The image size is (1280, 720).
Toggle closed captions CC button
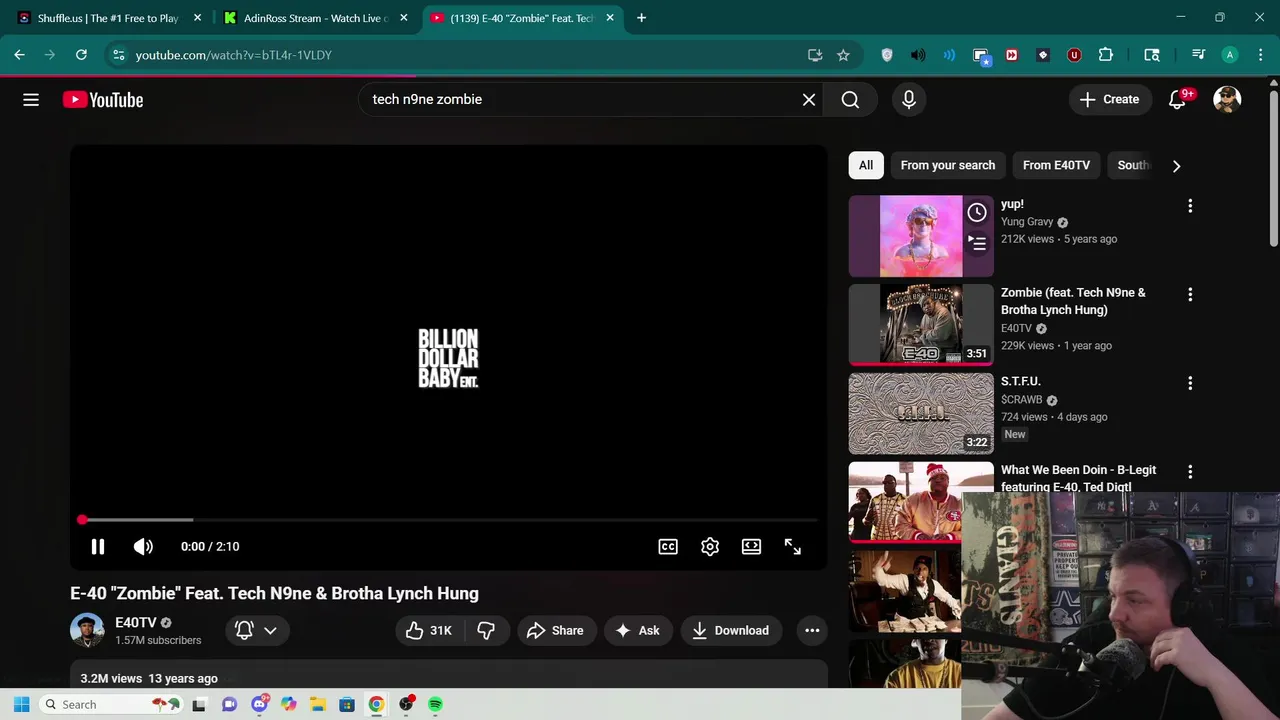(x=668, y=547)
